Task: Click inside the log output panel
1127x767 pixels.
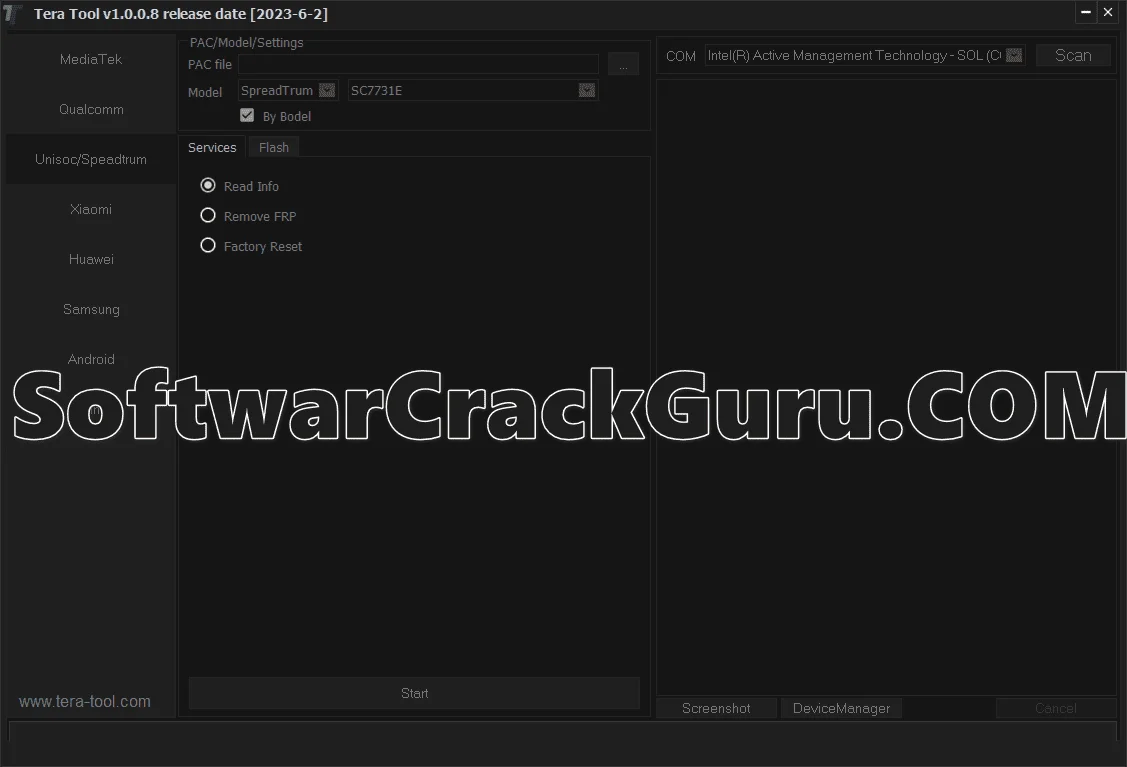Action: [887, 387]
